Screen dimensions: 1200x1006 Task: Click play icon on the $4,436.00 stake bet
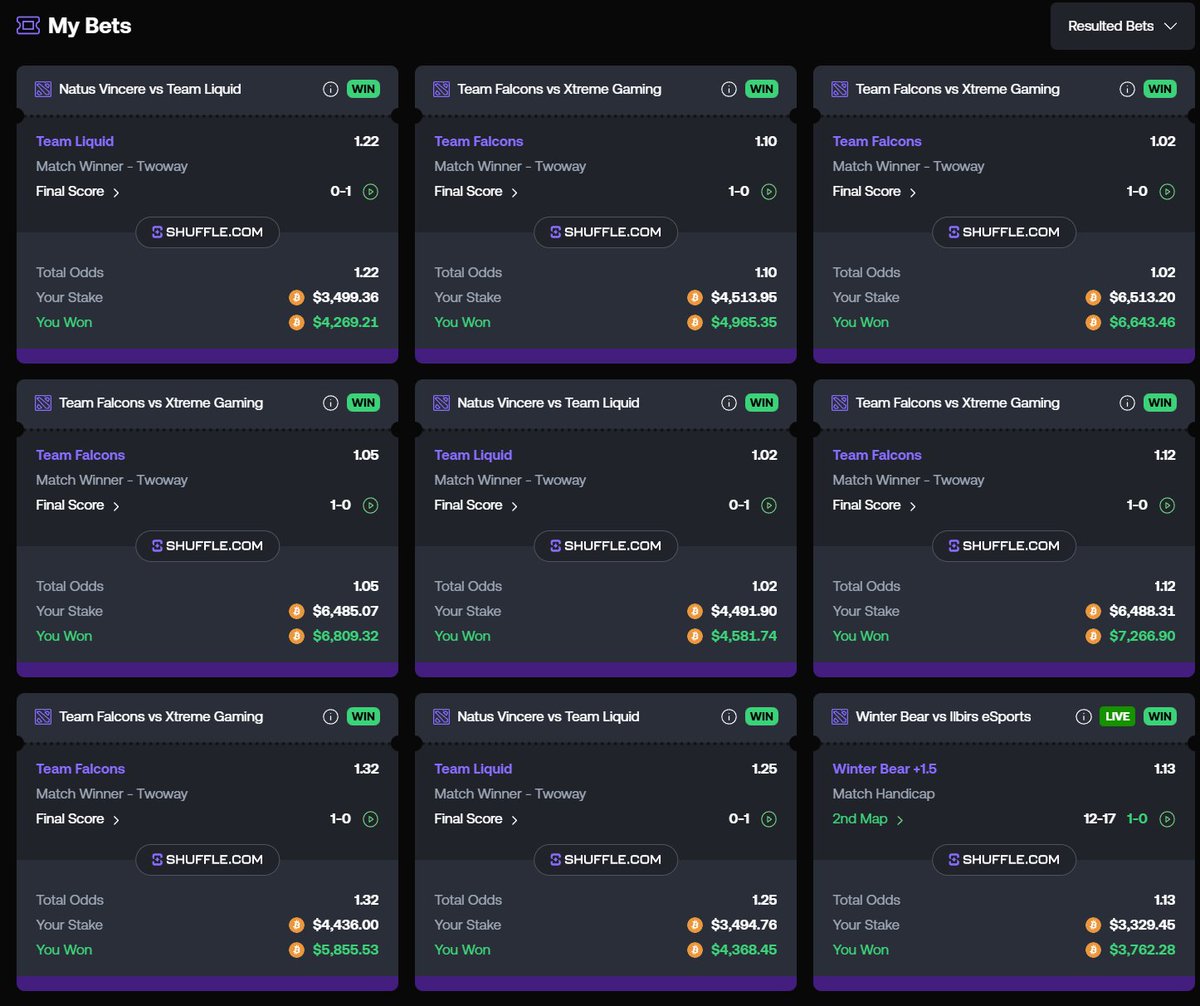click(371, 820)
